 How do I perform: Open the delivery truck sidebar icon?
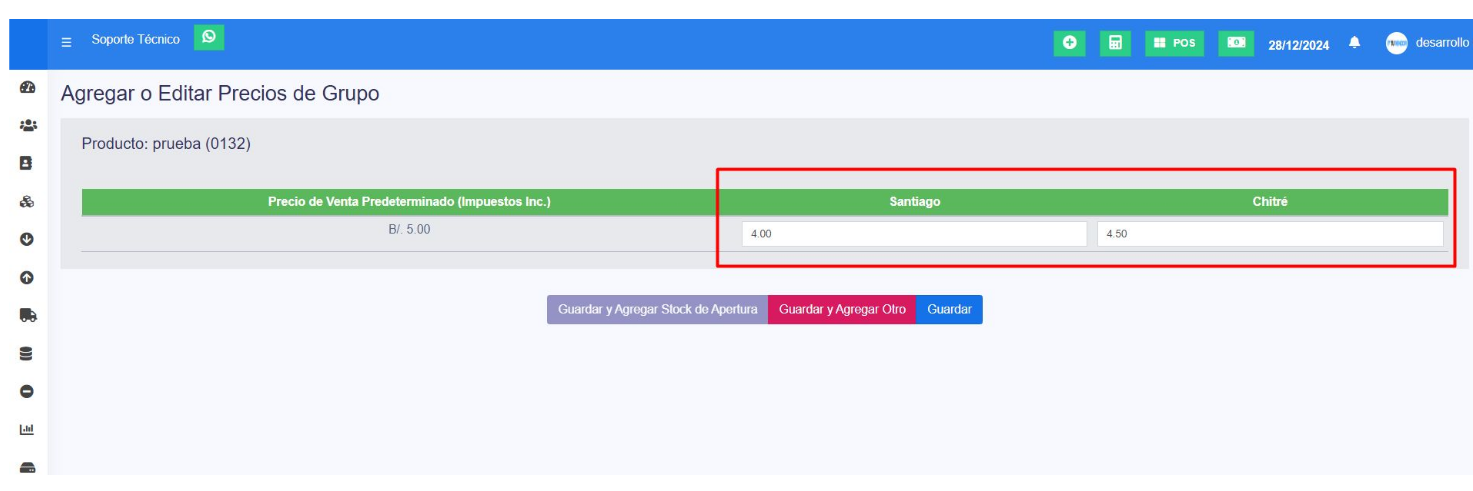27,315
